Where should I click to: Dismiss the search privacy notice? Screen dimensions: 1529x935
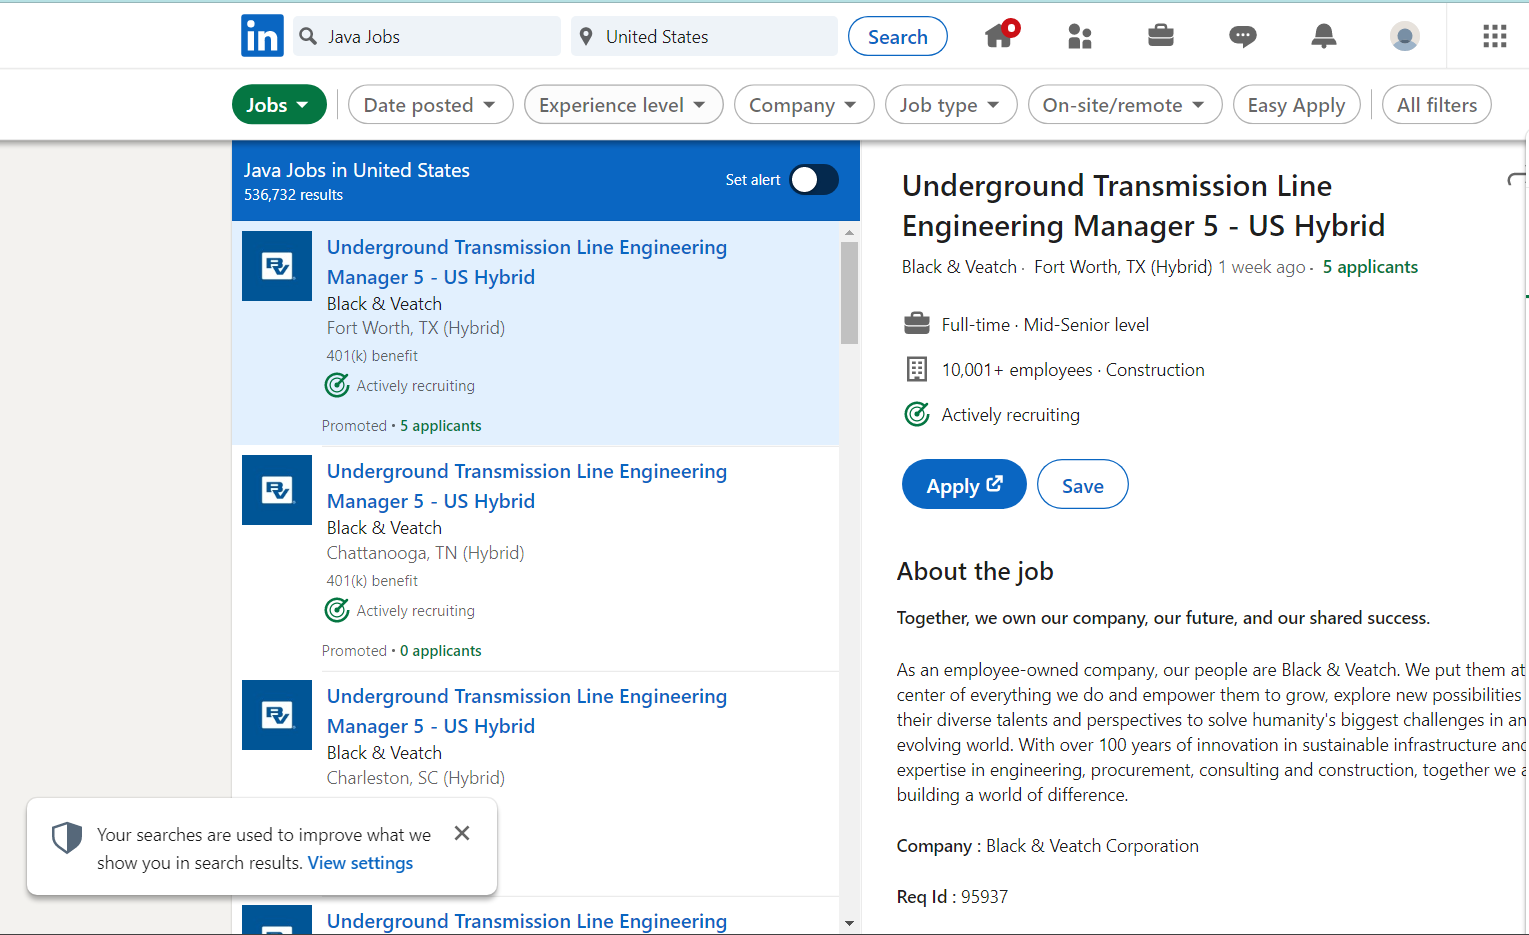(x=462, y=833)
